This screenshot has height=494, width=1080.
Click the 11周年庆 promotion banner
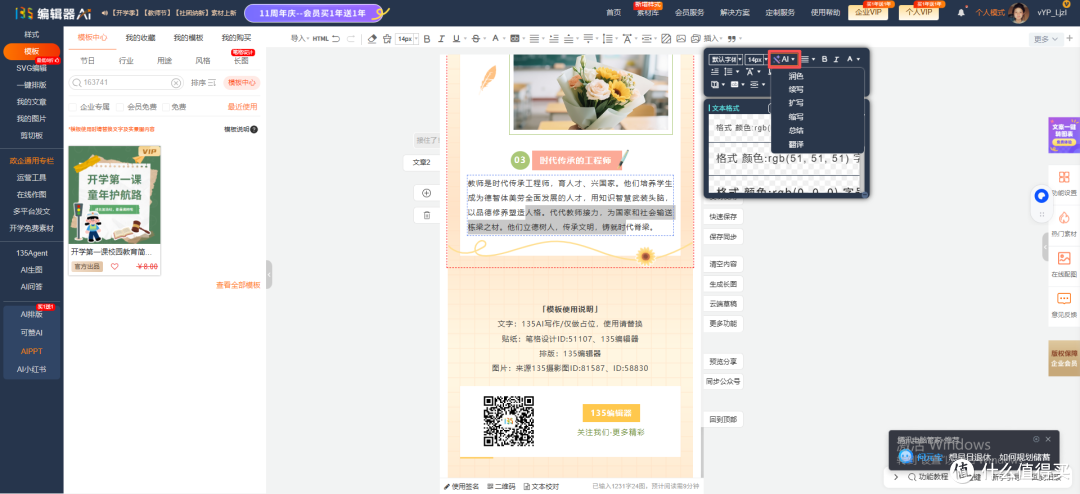point(313,13)
